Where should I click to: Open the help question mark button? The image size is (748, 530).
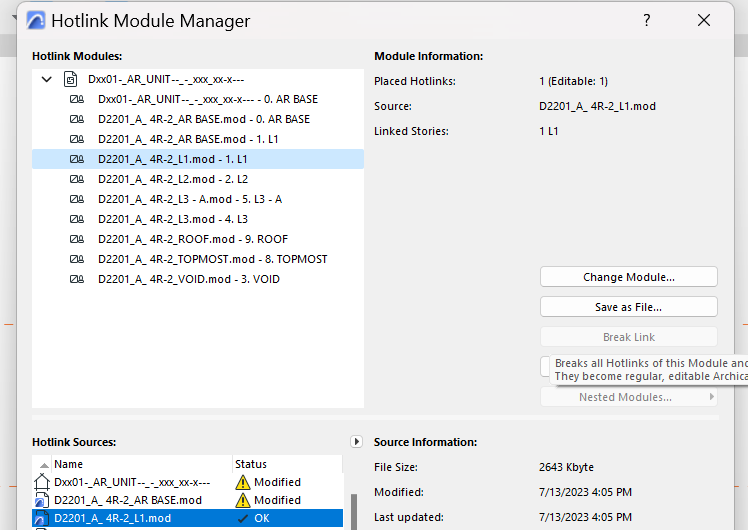[x=647, y=21]
